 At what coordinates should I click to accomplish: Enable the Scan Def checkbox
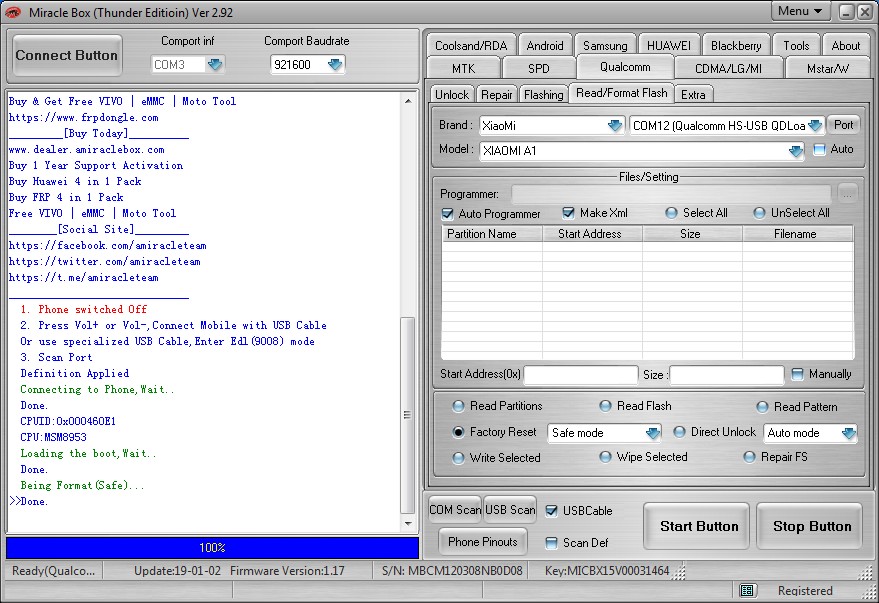pyautogui.click(x=552, y=542)
